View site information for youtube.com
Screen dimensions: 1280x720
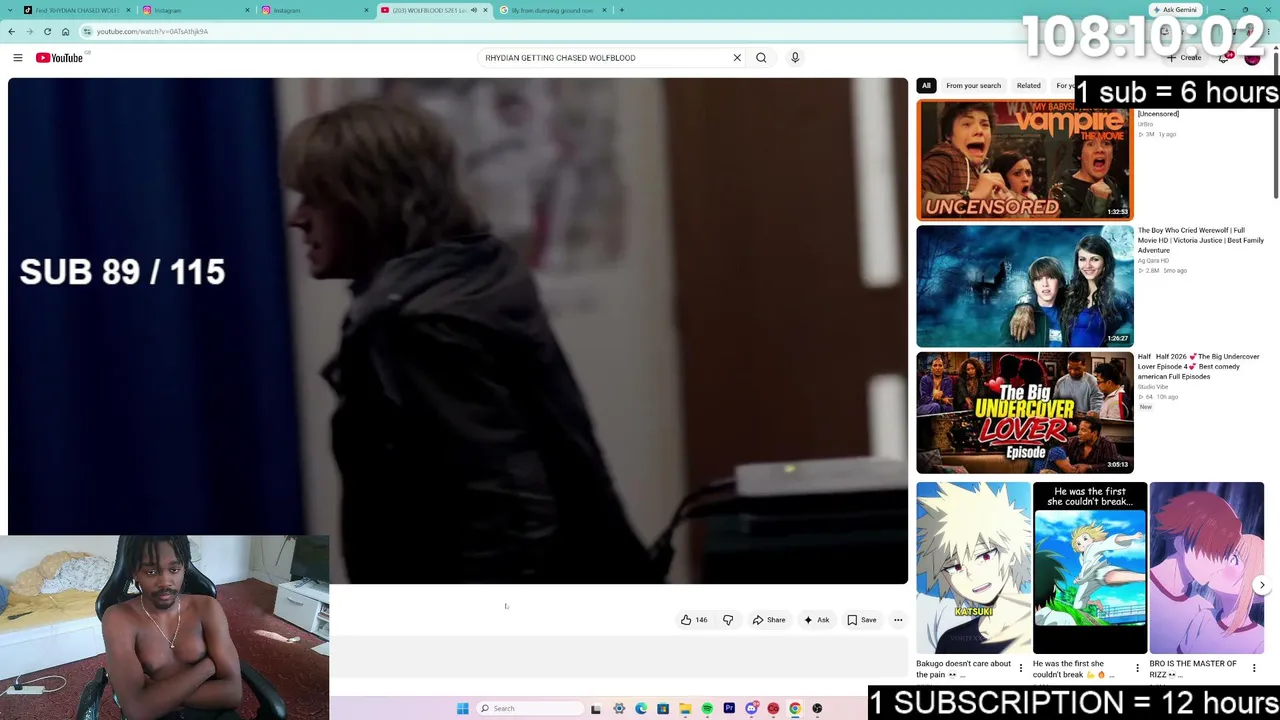coord(87,31)
